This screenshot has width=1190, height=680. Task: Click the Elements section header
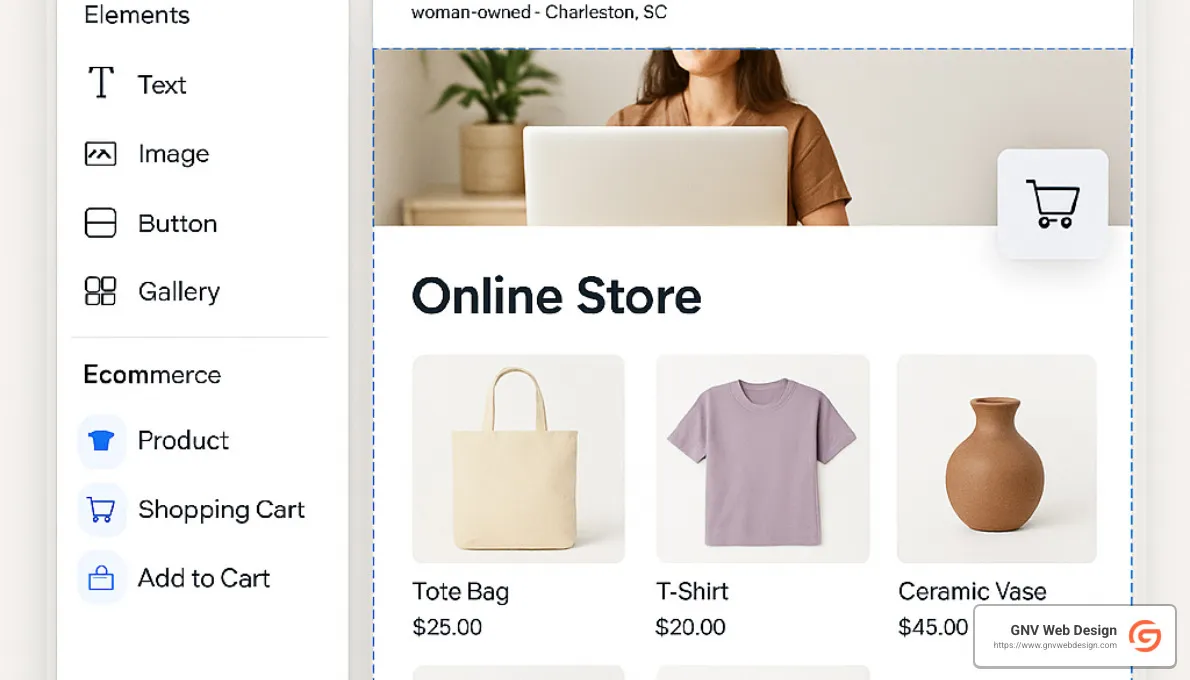tap(136, 15)
